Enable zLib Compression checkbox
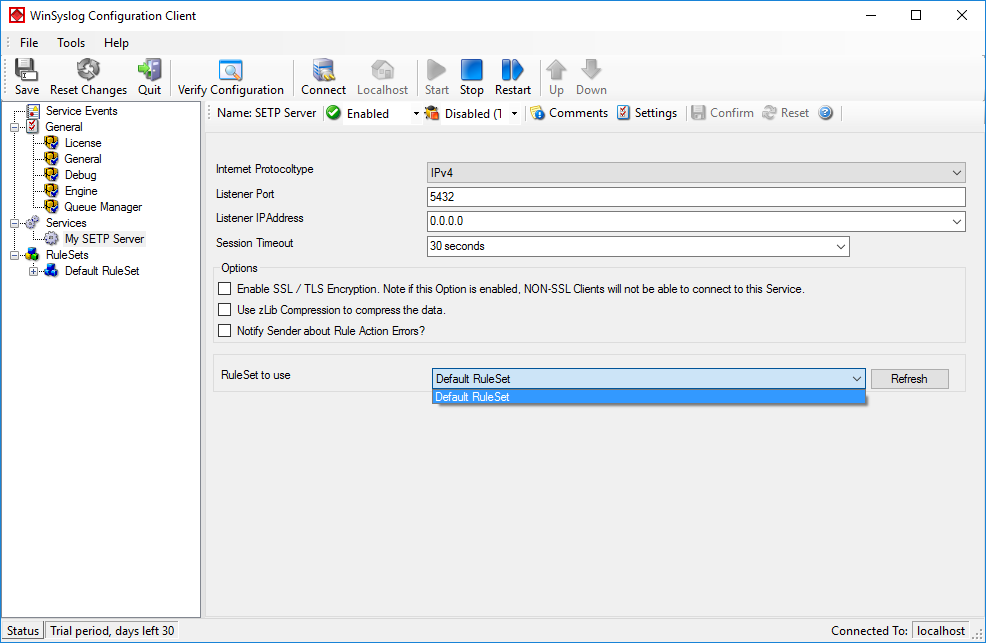Image resolution: width=986 pixels, height=643 pixels. [224, 310]
